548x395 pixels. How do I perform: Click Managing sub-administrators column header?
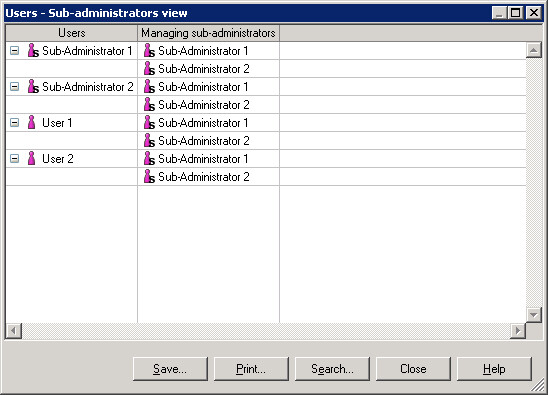tap(208, 33)
